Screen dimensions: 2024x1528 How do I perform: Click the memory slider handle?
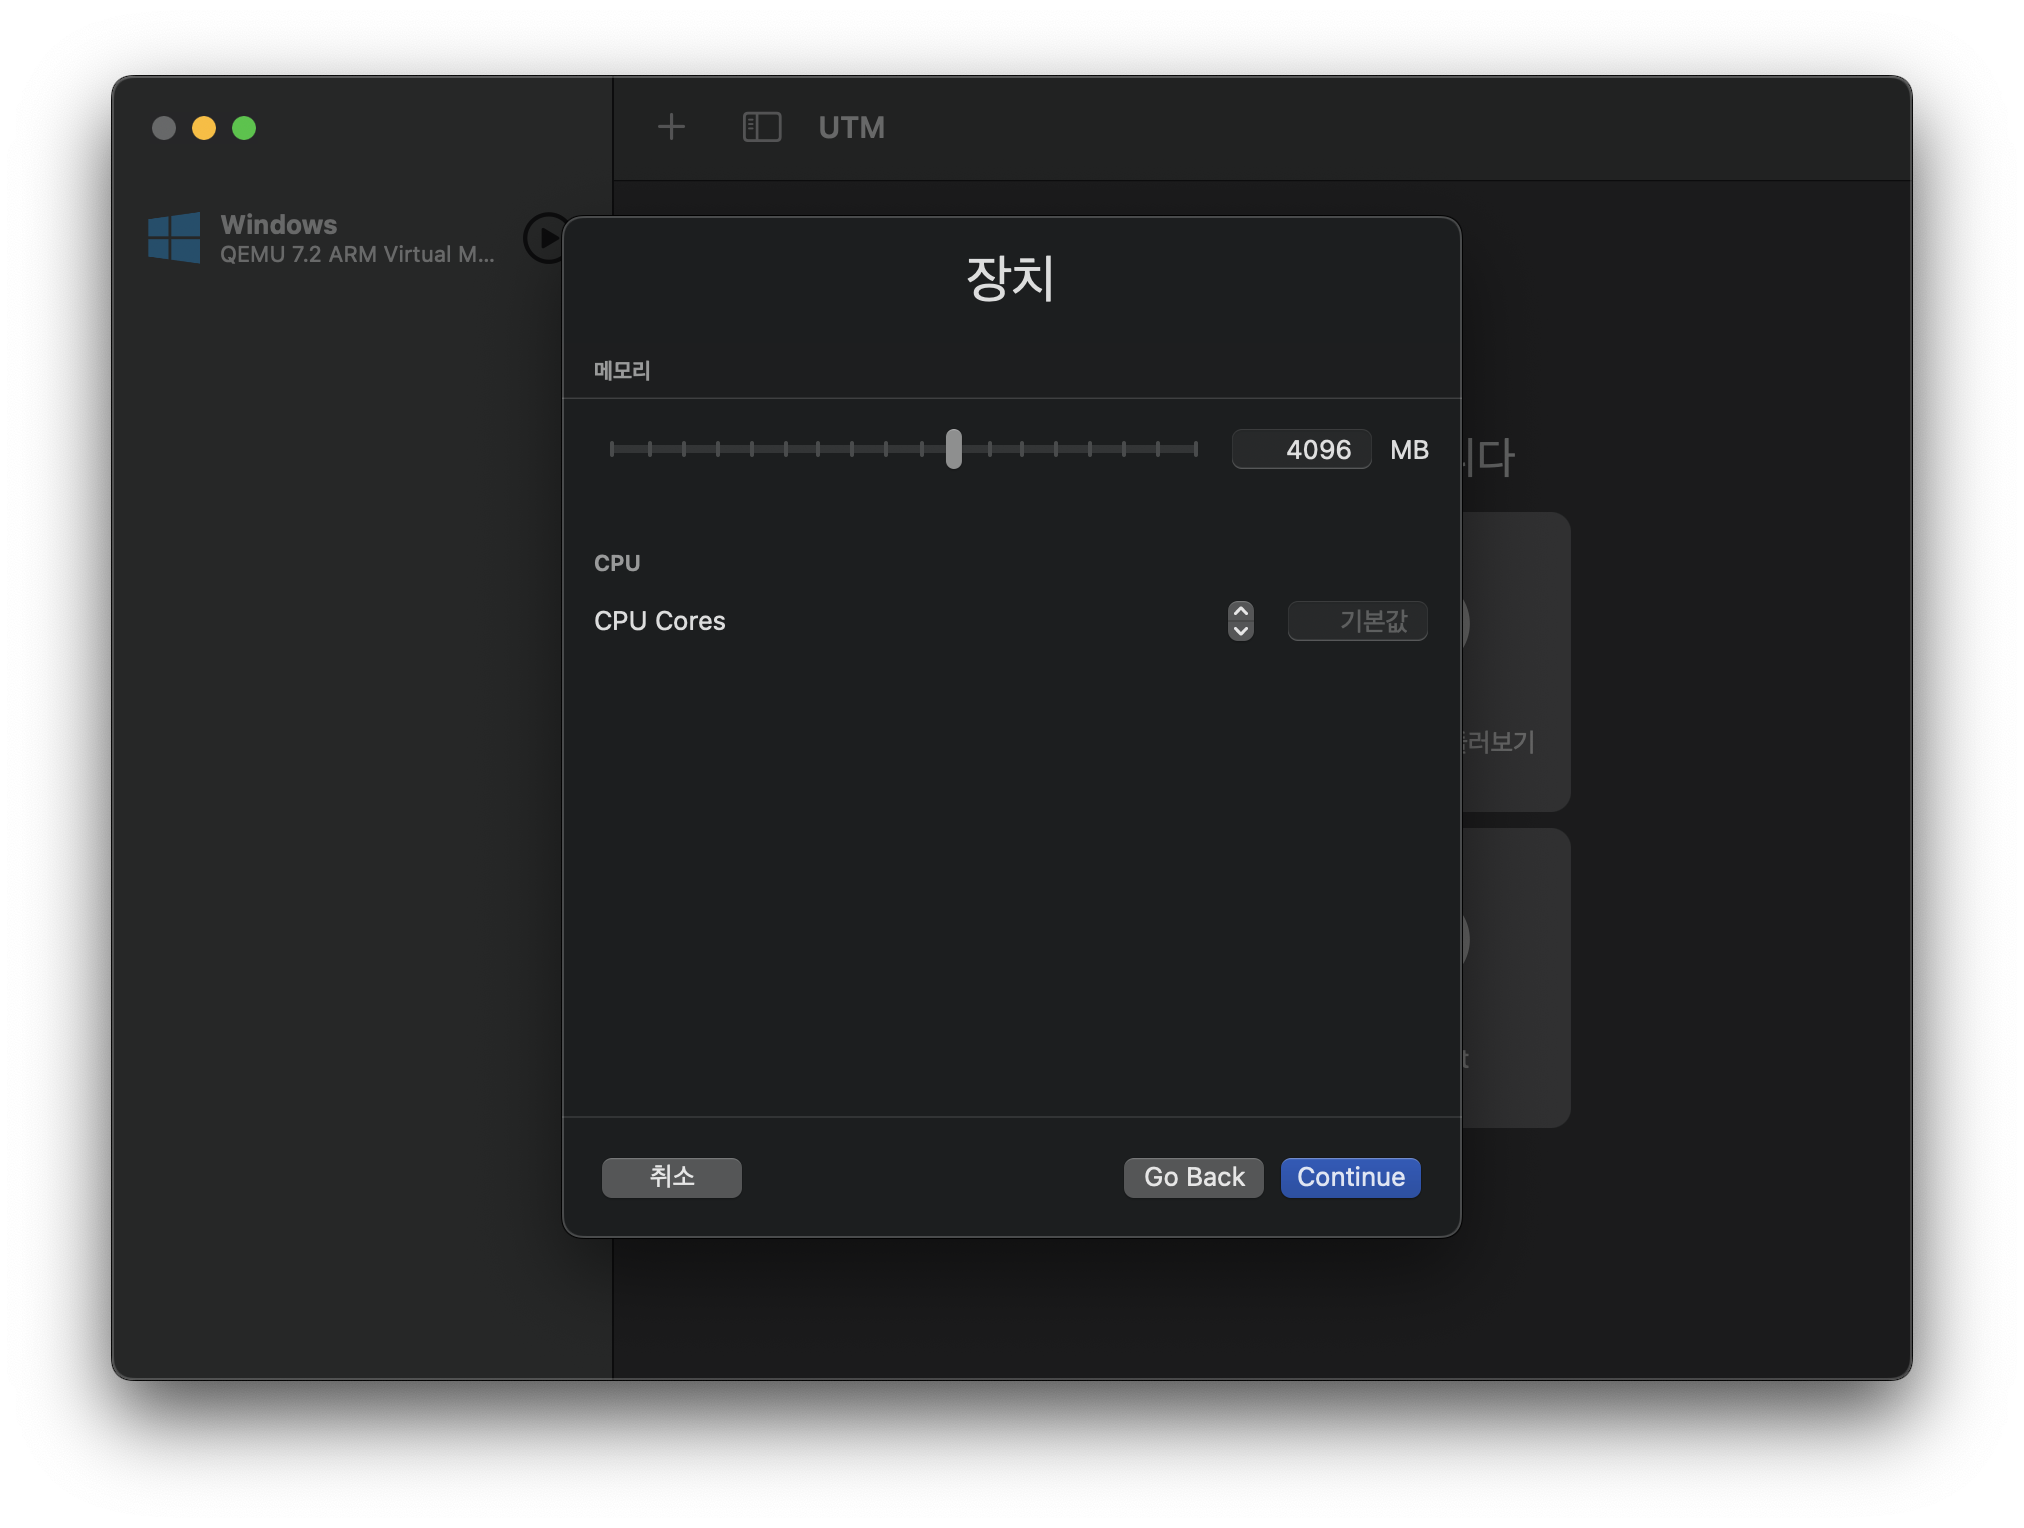point(953,449)
